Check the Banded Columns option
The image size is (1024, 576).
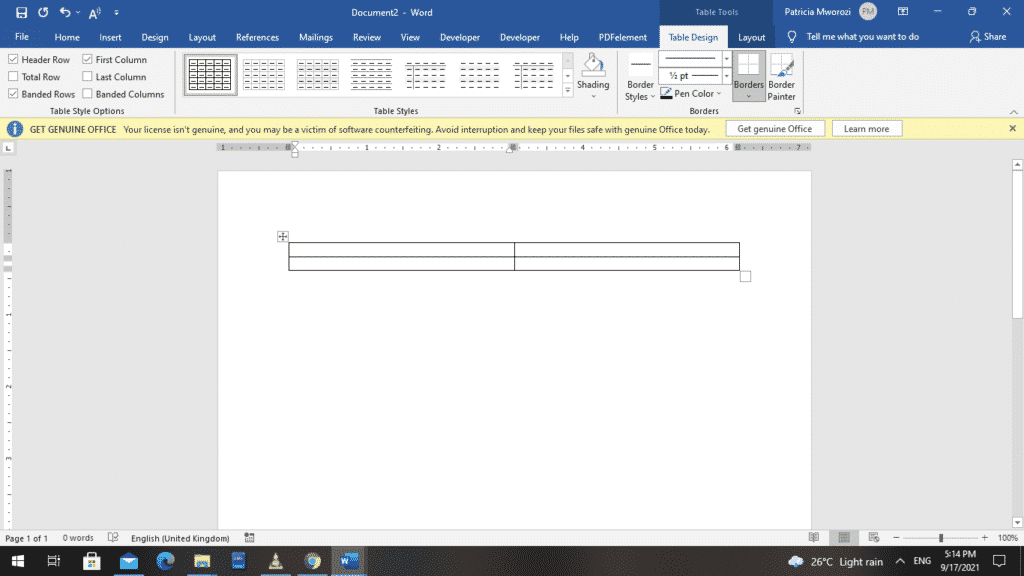tap(89, 93)
